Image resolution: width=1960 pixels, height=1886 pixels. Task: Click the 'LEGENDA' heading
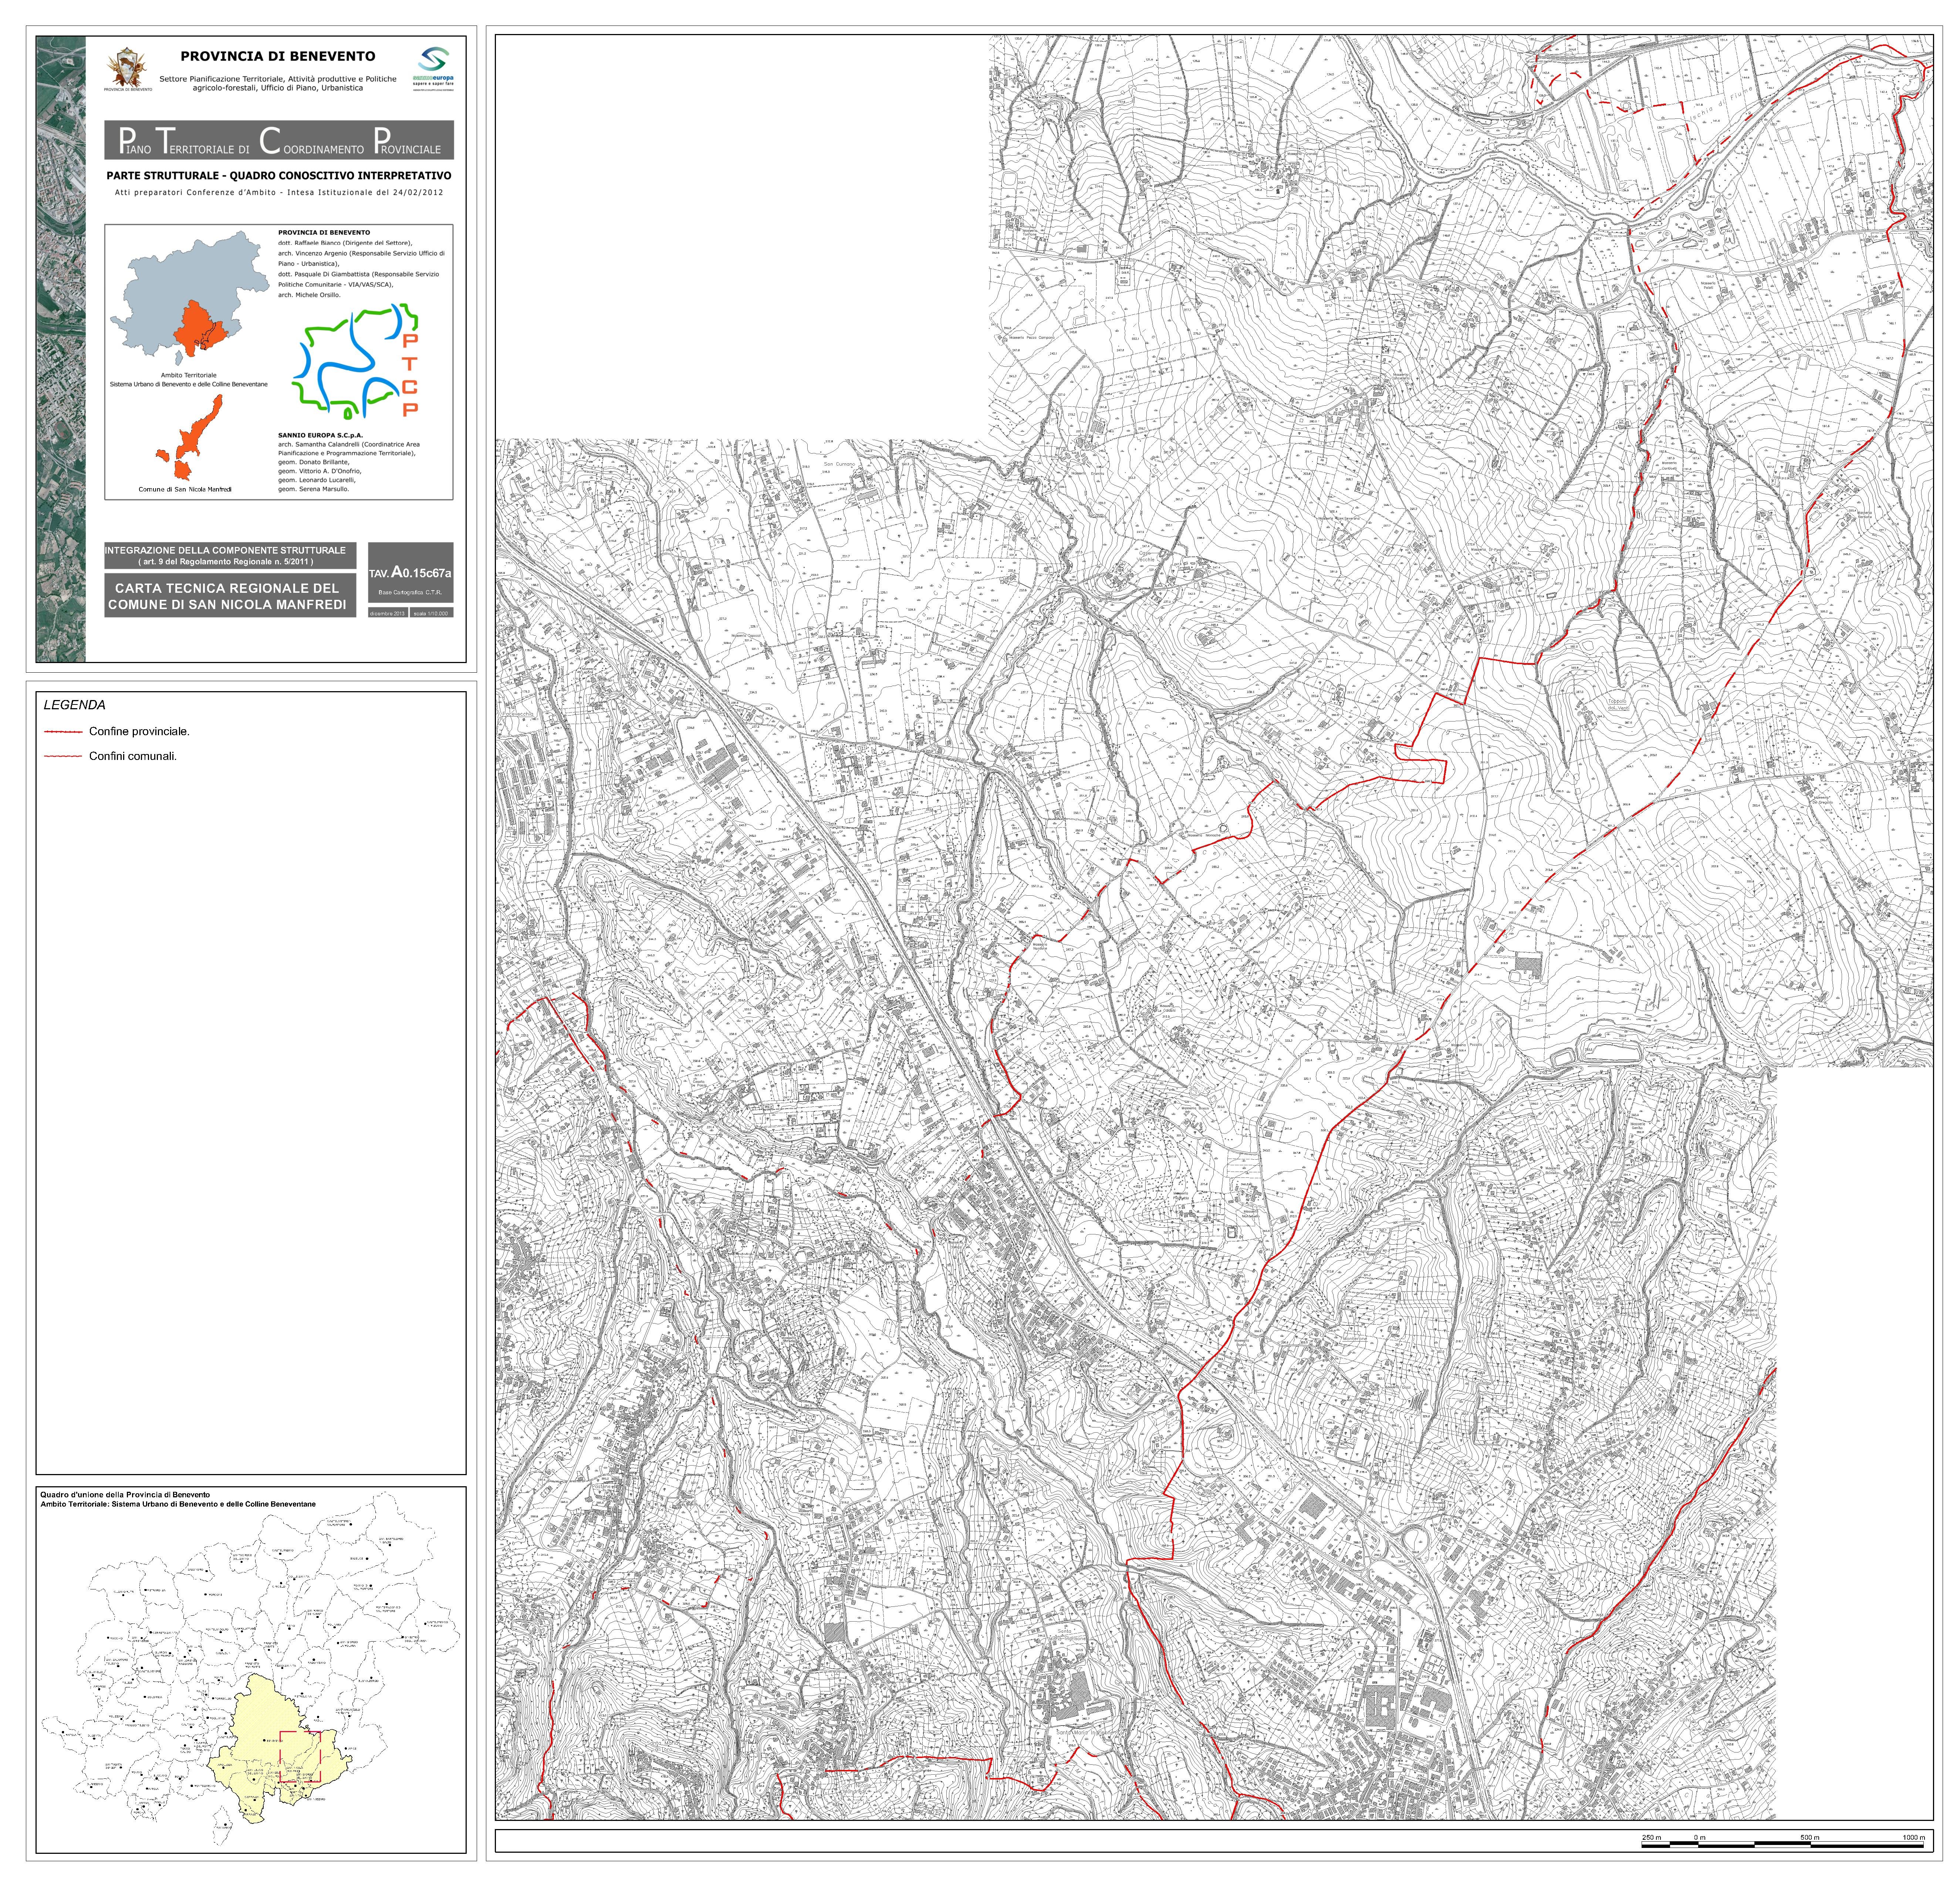tap(75, 705)
